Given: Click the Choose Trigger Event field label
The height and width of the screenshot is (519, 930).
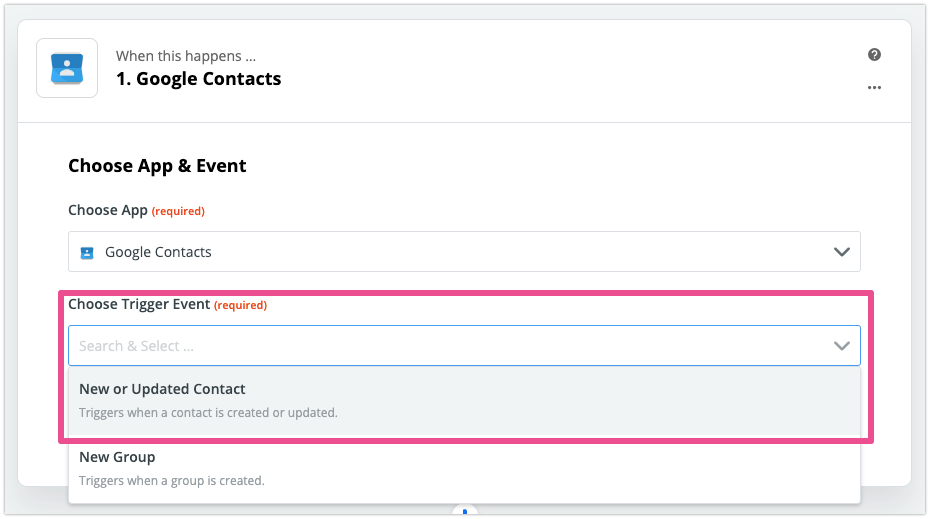Looking at the screenshot, I should pos(138,304).
